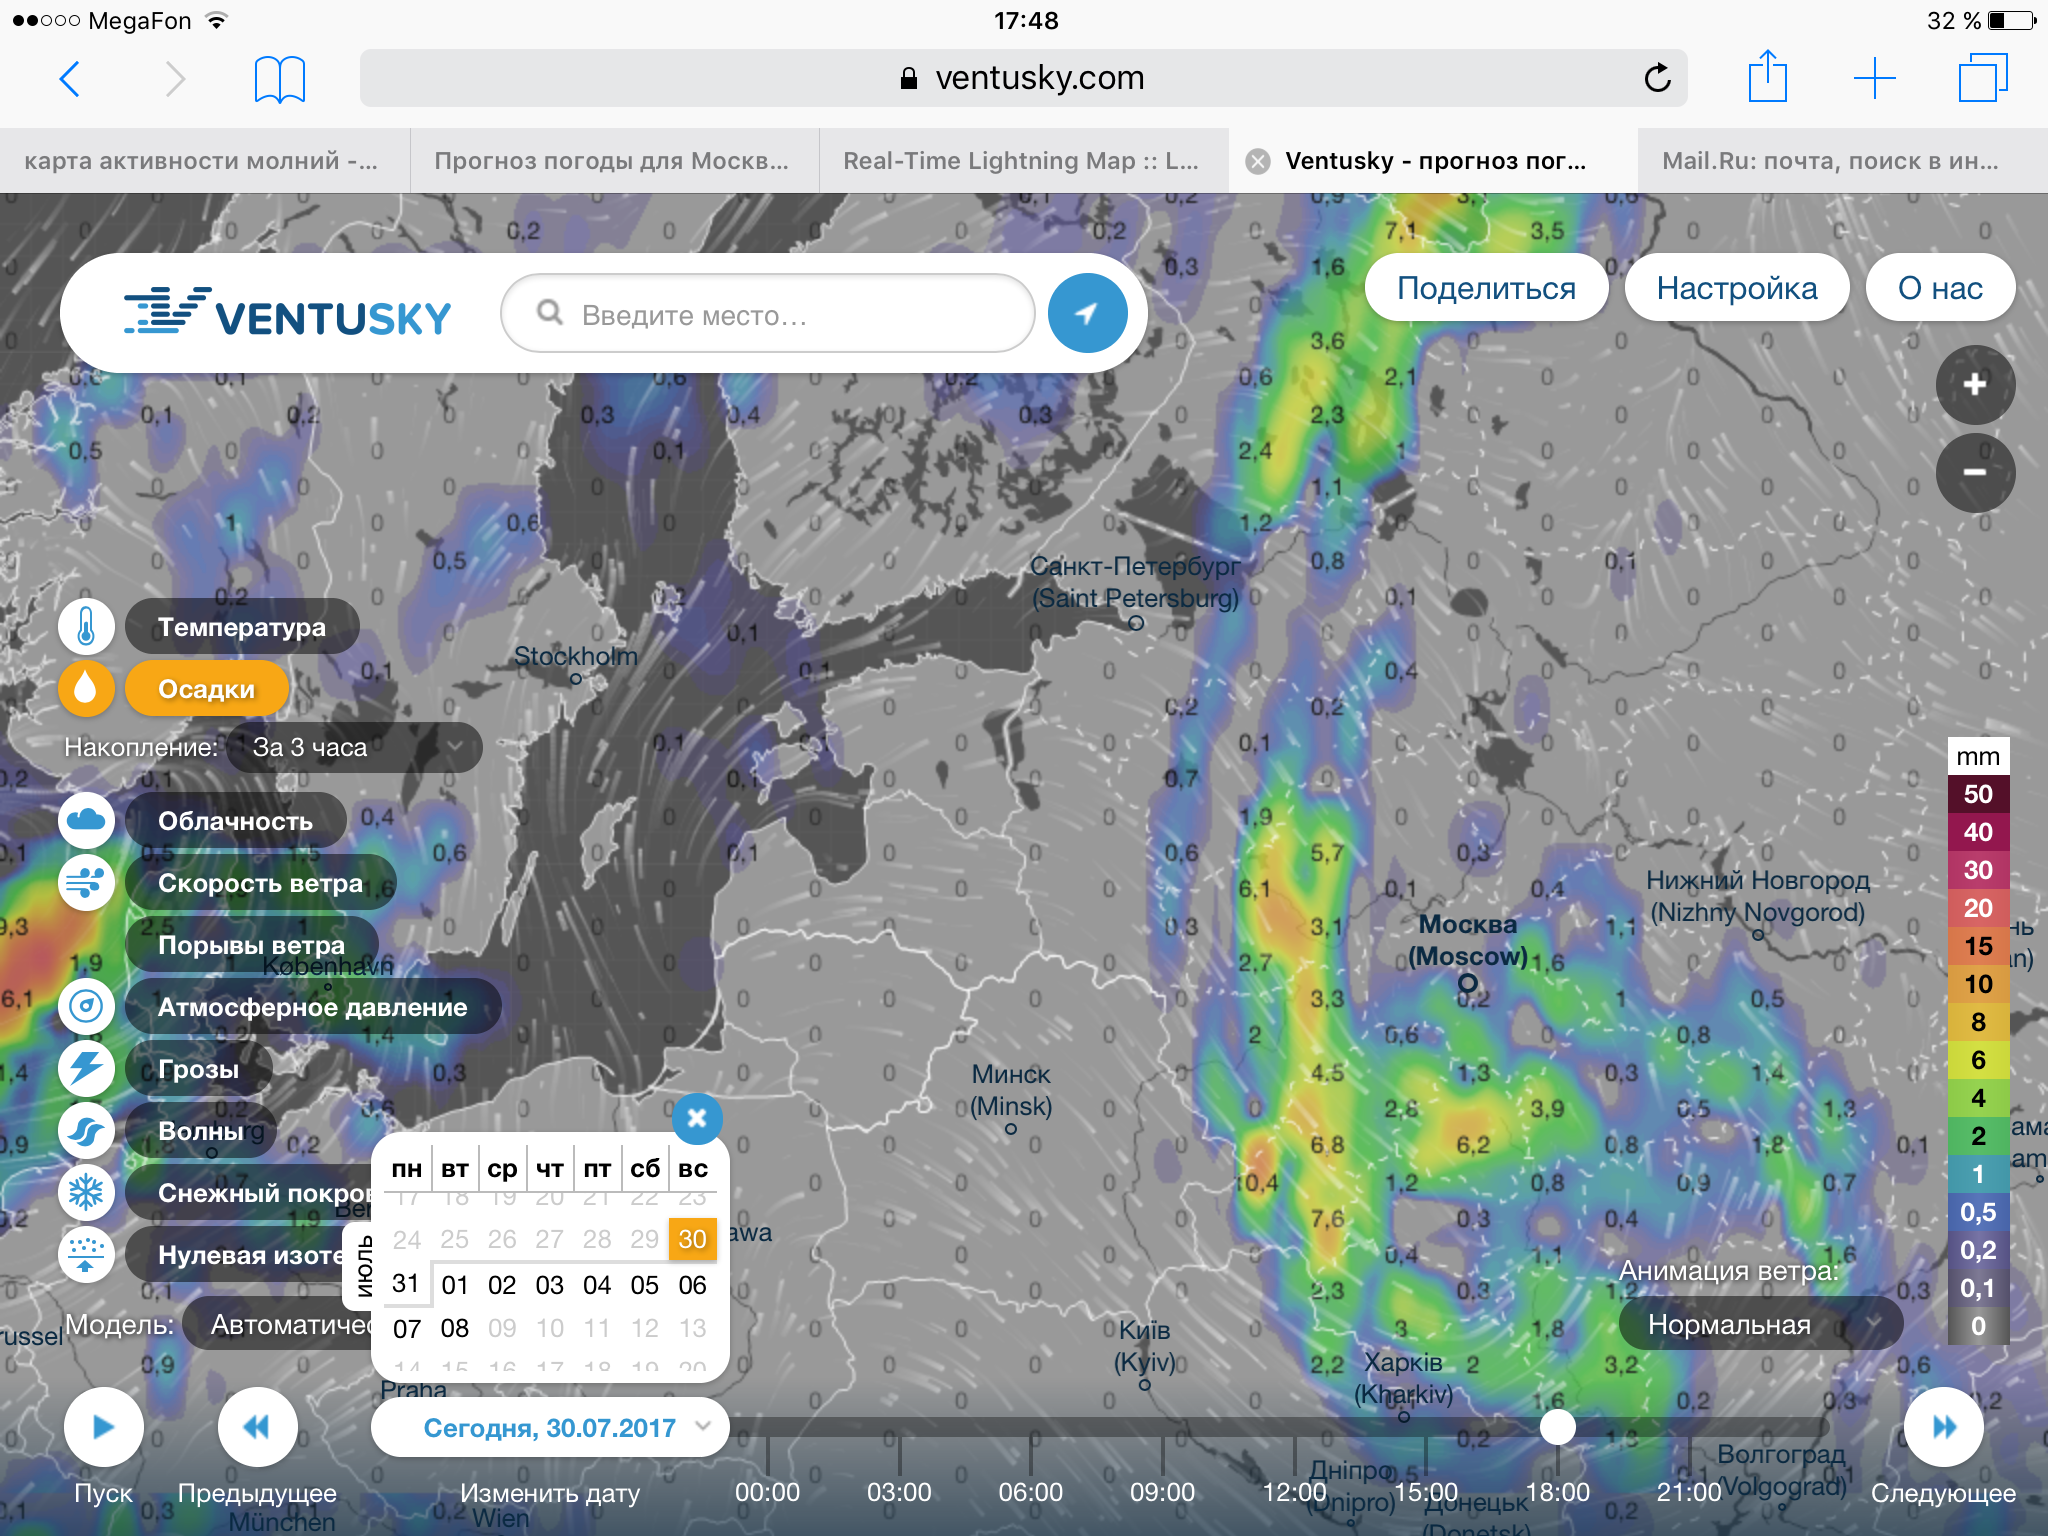This screenshot has width=2048, height=1536.
Task: Click the Поделиться button
Action: (x=1487, y=288)
